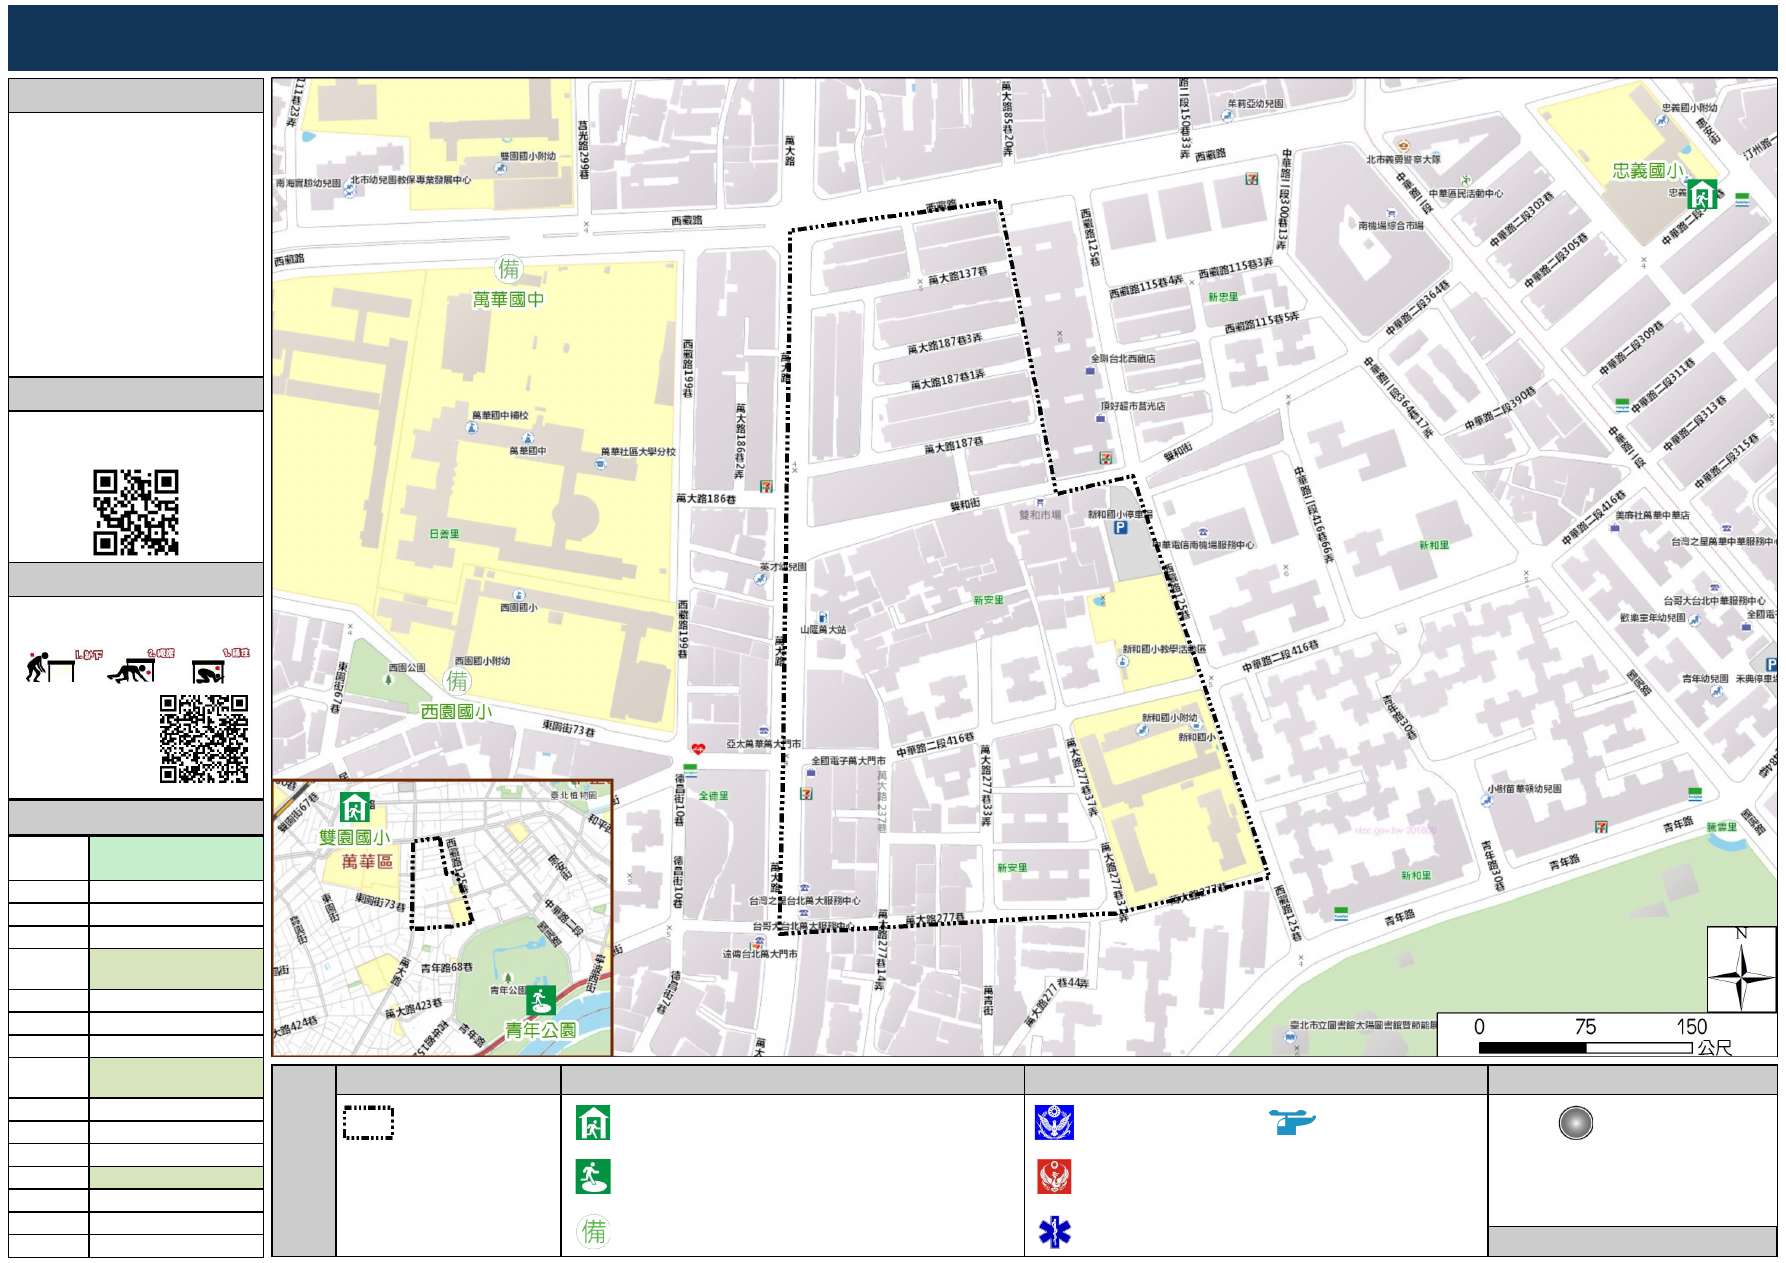Click the 小樹苗華碩幼兒園 map label
The width and height of the screenshot is (1786, 1263).
pos(1524,789)
